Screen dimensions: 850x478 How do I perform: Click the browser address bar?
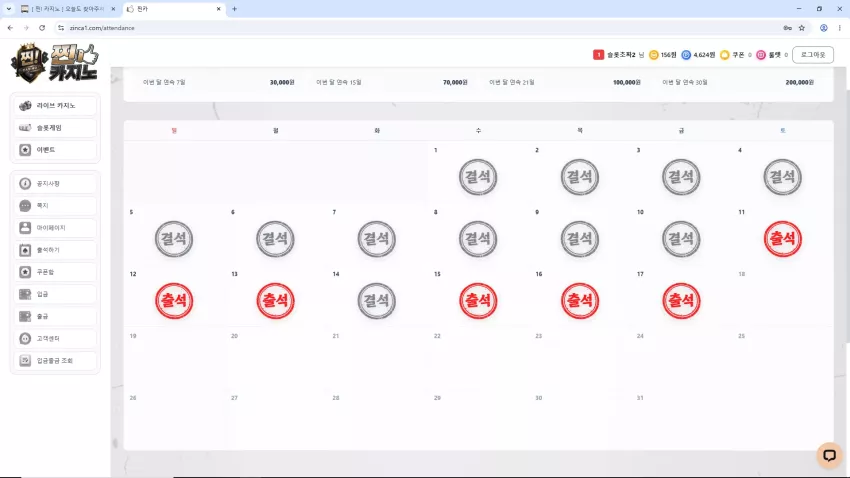tap(417, 28)
